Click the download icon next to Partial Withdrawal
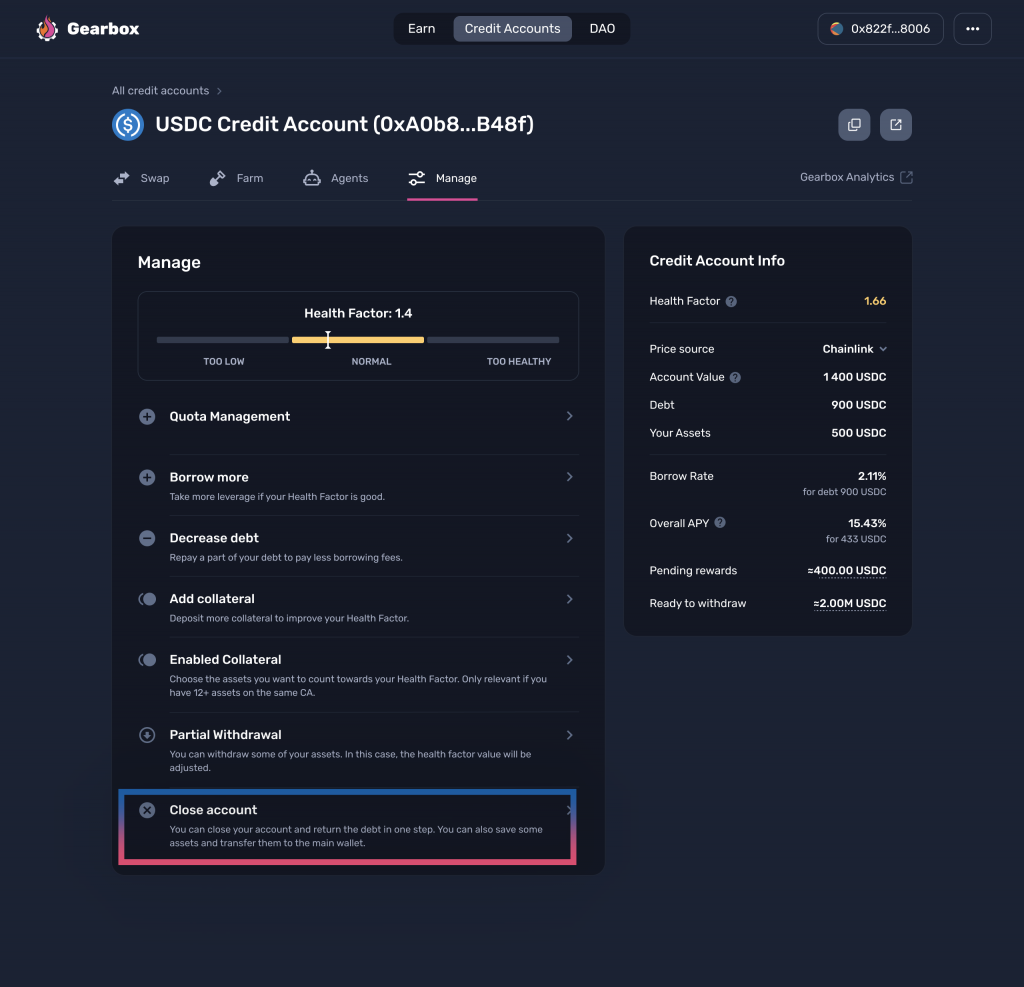The height and width of the screenshot is (987, 1024). [147, 735]
